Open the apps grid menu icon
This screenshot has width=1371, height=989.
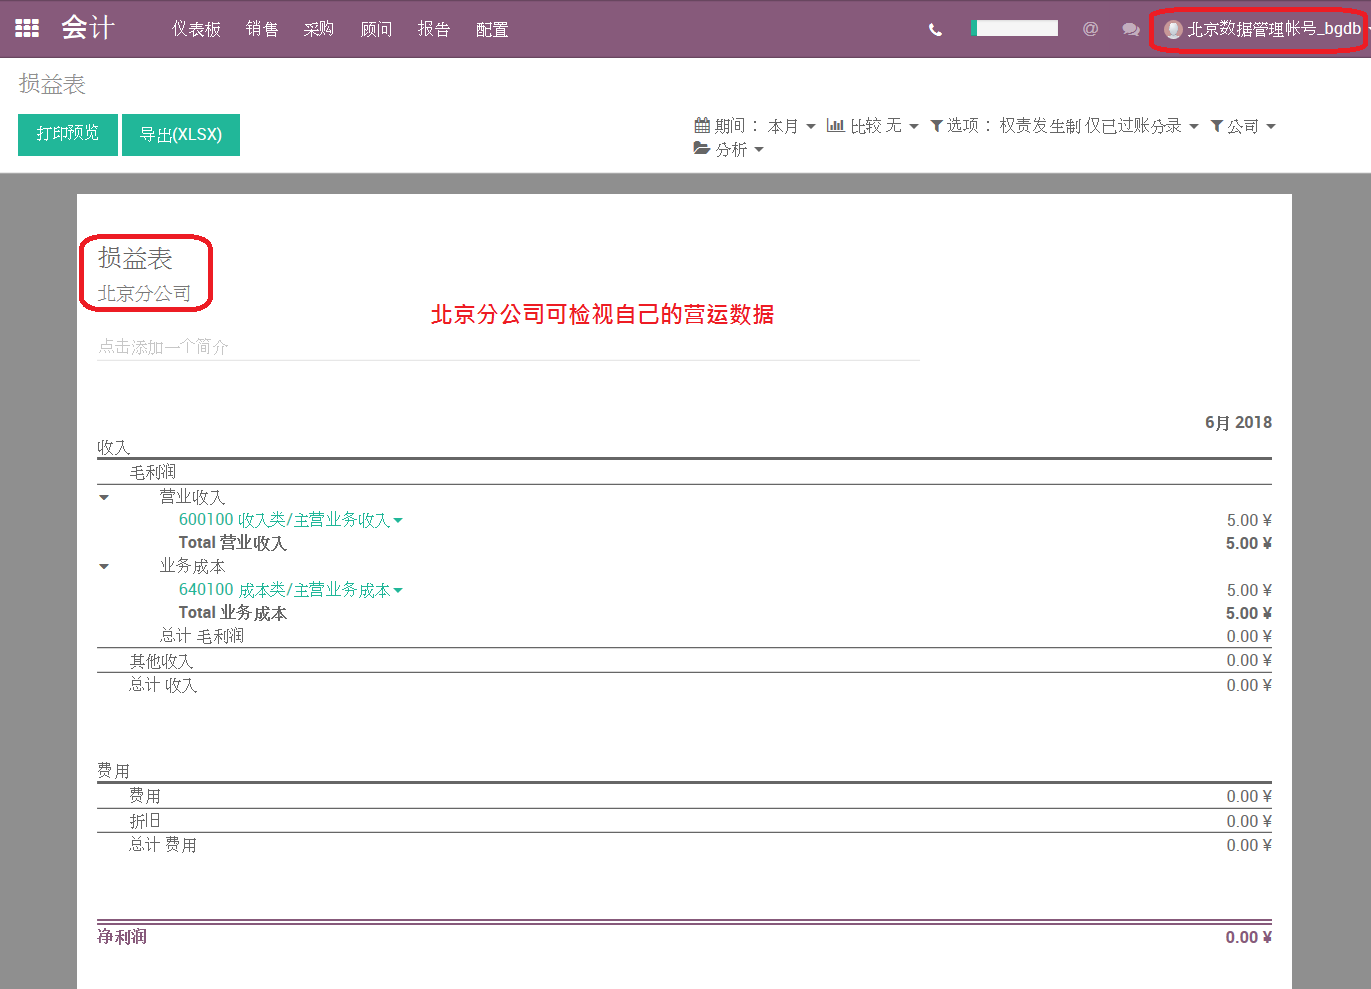[27, 28]
